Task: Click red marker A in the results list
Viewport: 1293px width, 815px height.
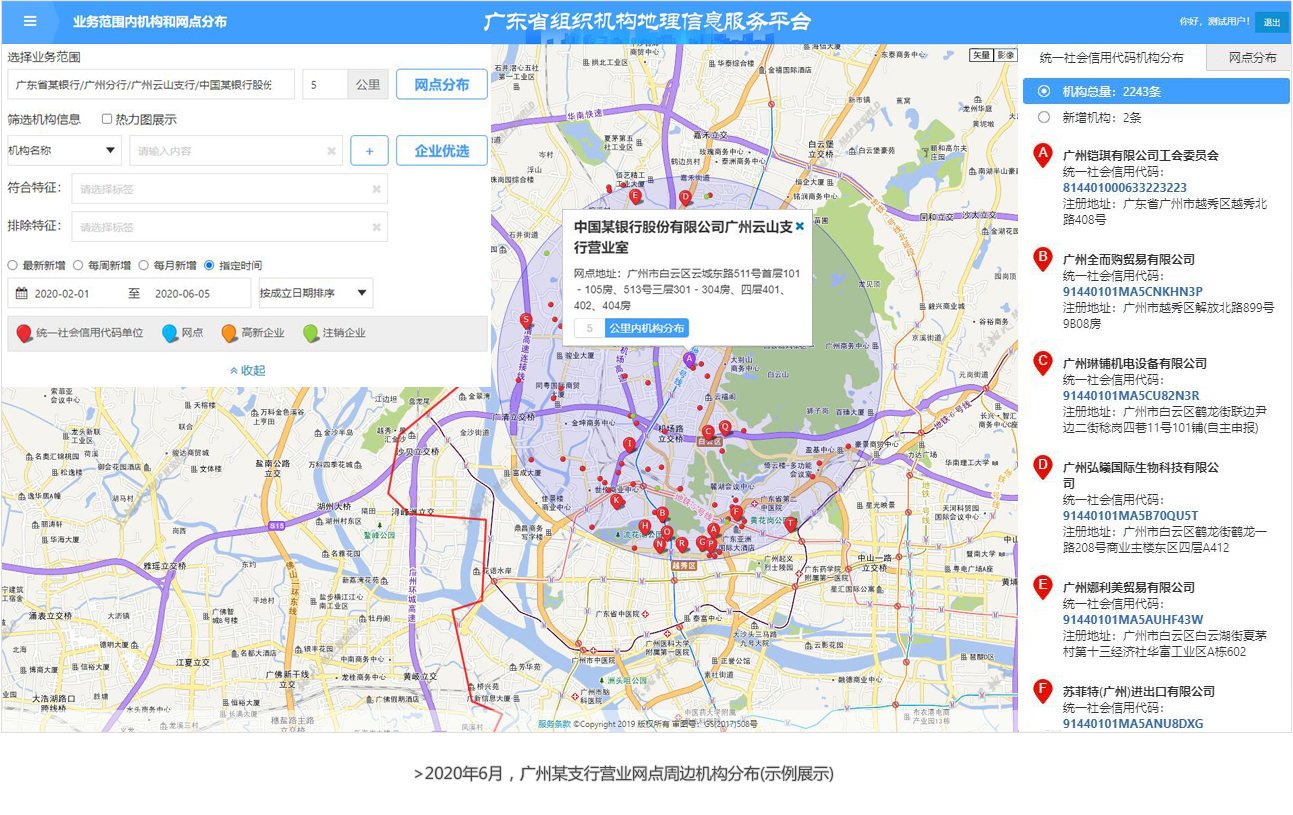Action: 1043,155
